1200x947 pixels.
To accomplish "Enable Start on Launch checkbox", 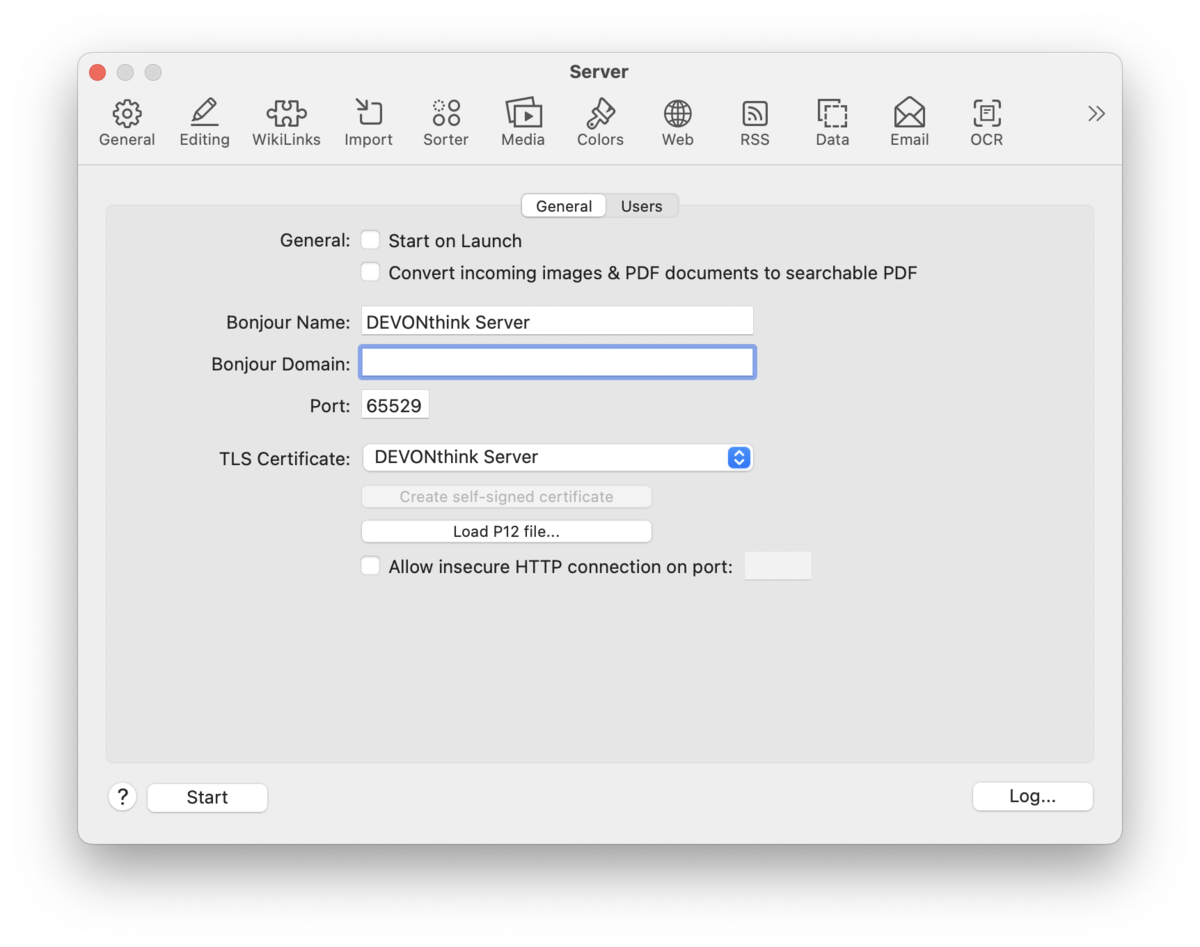I will [x=370, y=240].
